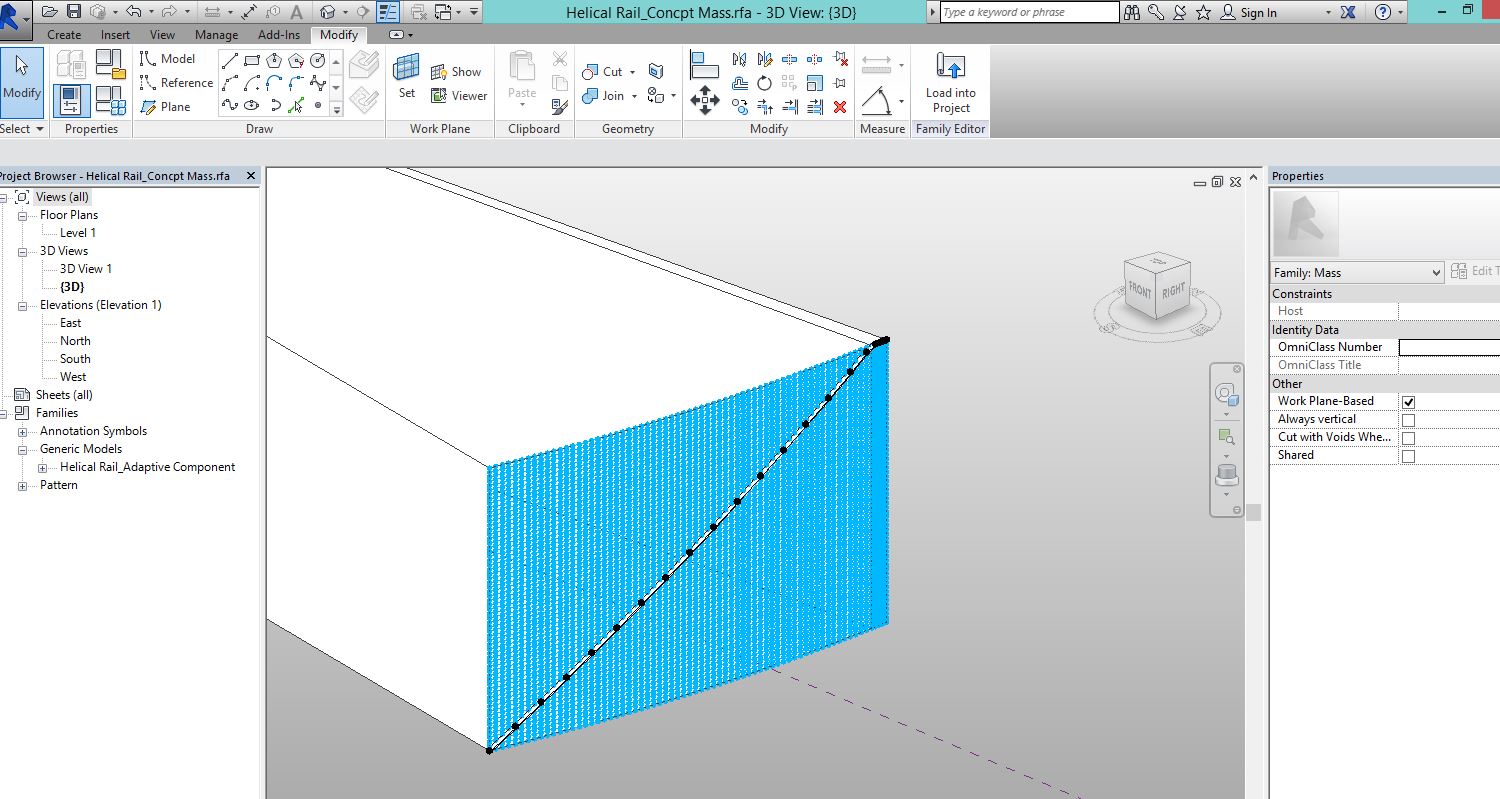
Task: Pick the Line draw tool
Action: point(230,61)
